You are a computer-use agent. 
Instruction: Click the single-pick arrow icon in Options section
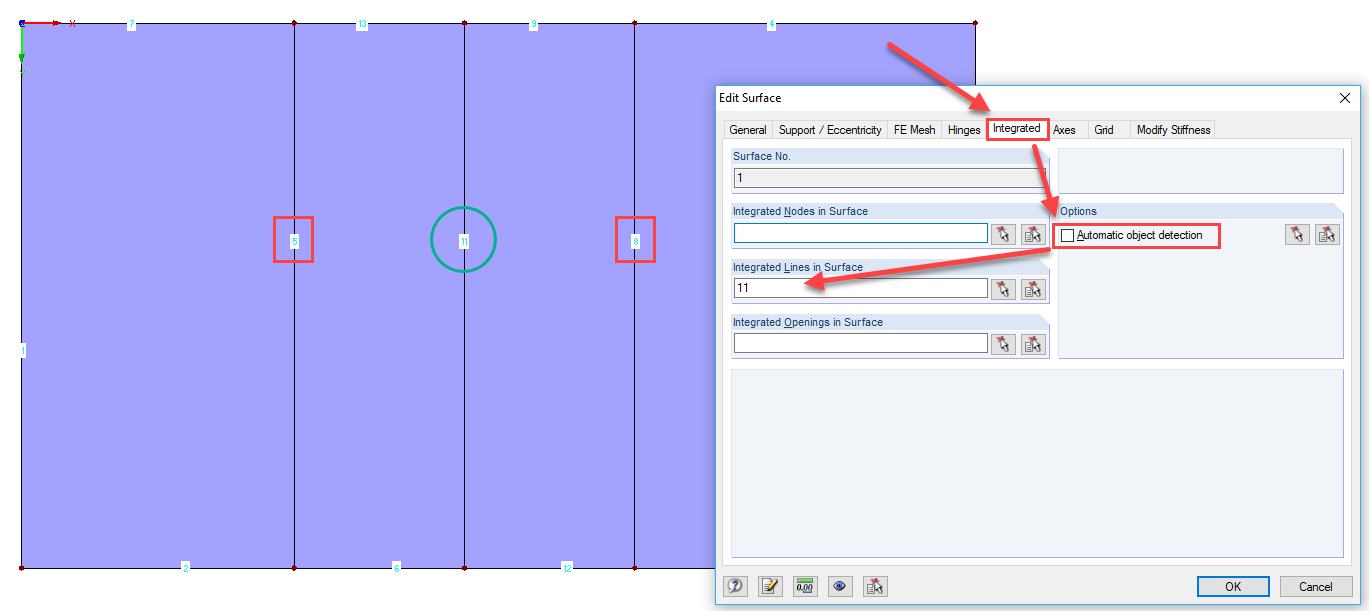click(1296, 234)
